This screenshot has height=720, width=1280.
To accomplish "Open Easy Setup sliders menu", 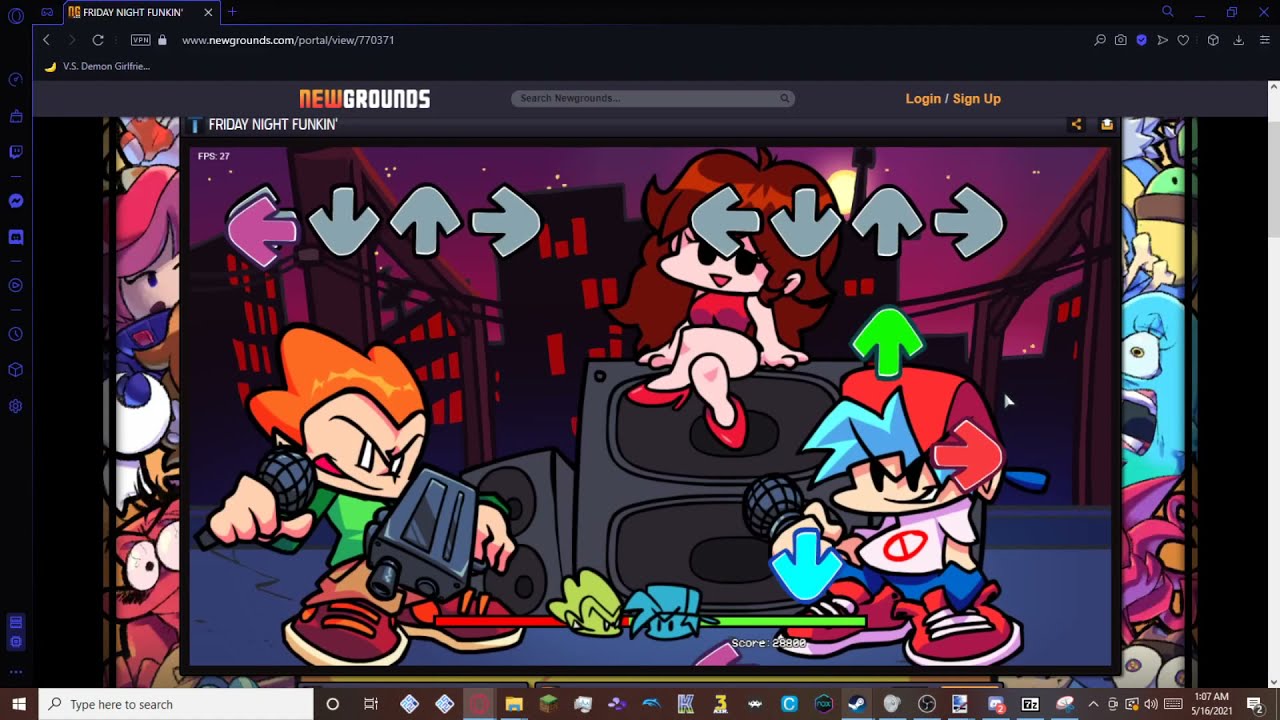I will (x=1264, y=40).
